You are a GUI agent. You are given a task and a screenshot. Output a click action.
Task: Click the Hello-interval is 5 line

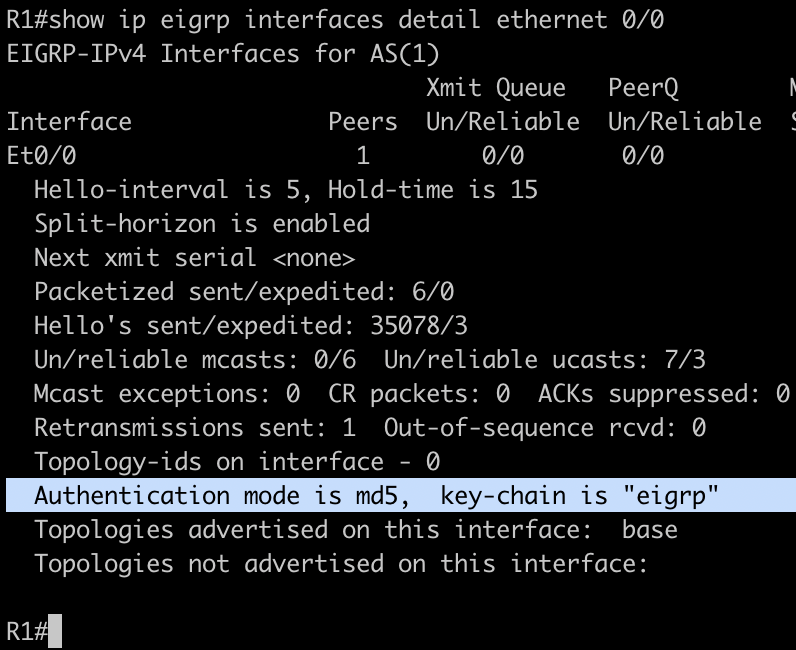coord(285,189)
